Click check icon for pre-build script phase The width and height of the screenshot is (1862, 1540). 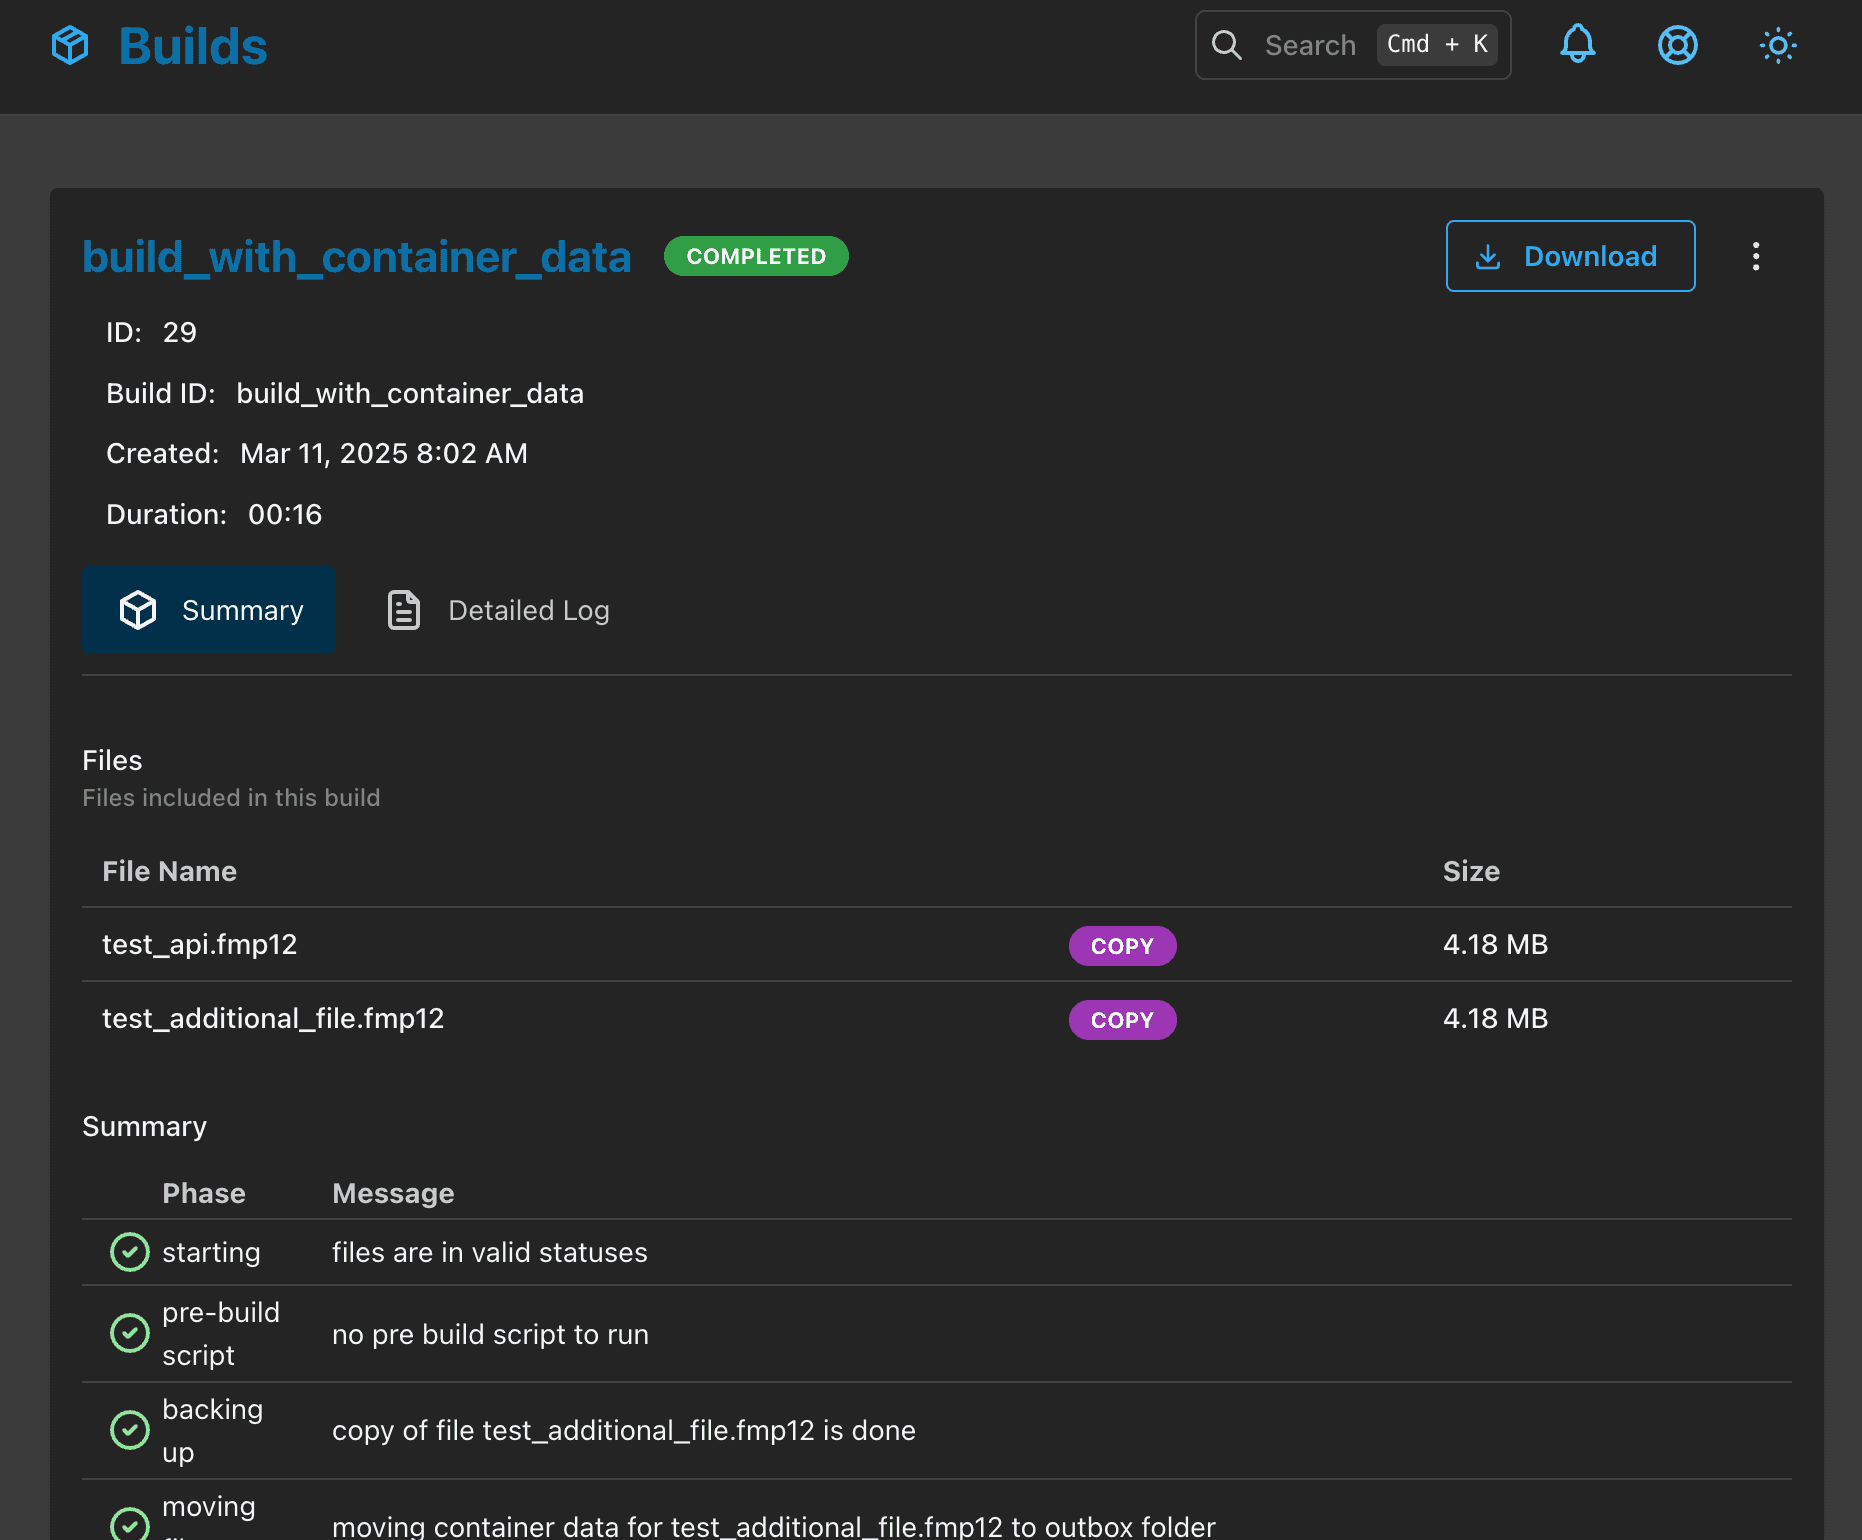[x=129, y=1333]
